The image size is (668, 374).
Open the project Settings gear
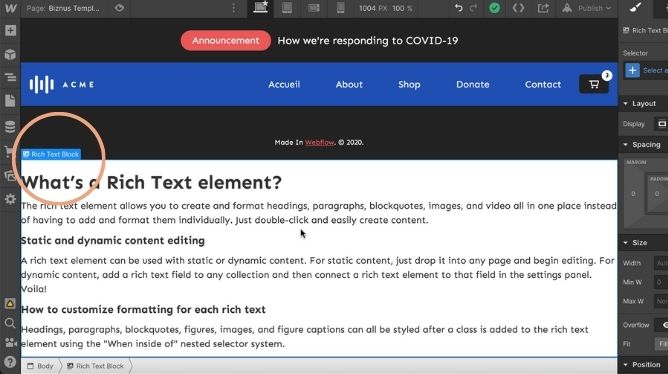coord(10,199)
